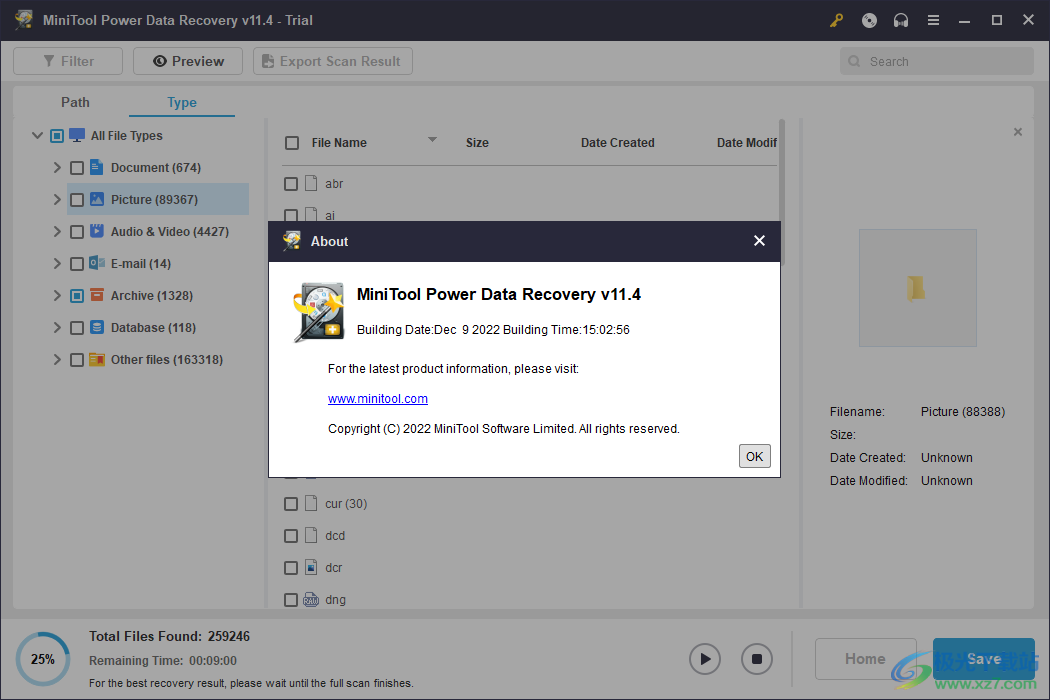Click the abr file icon

click(x=311, y=183)
